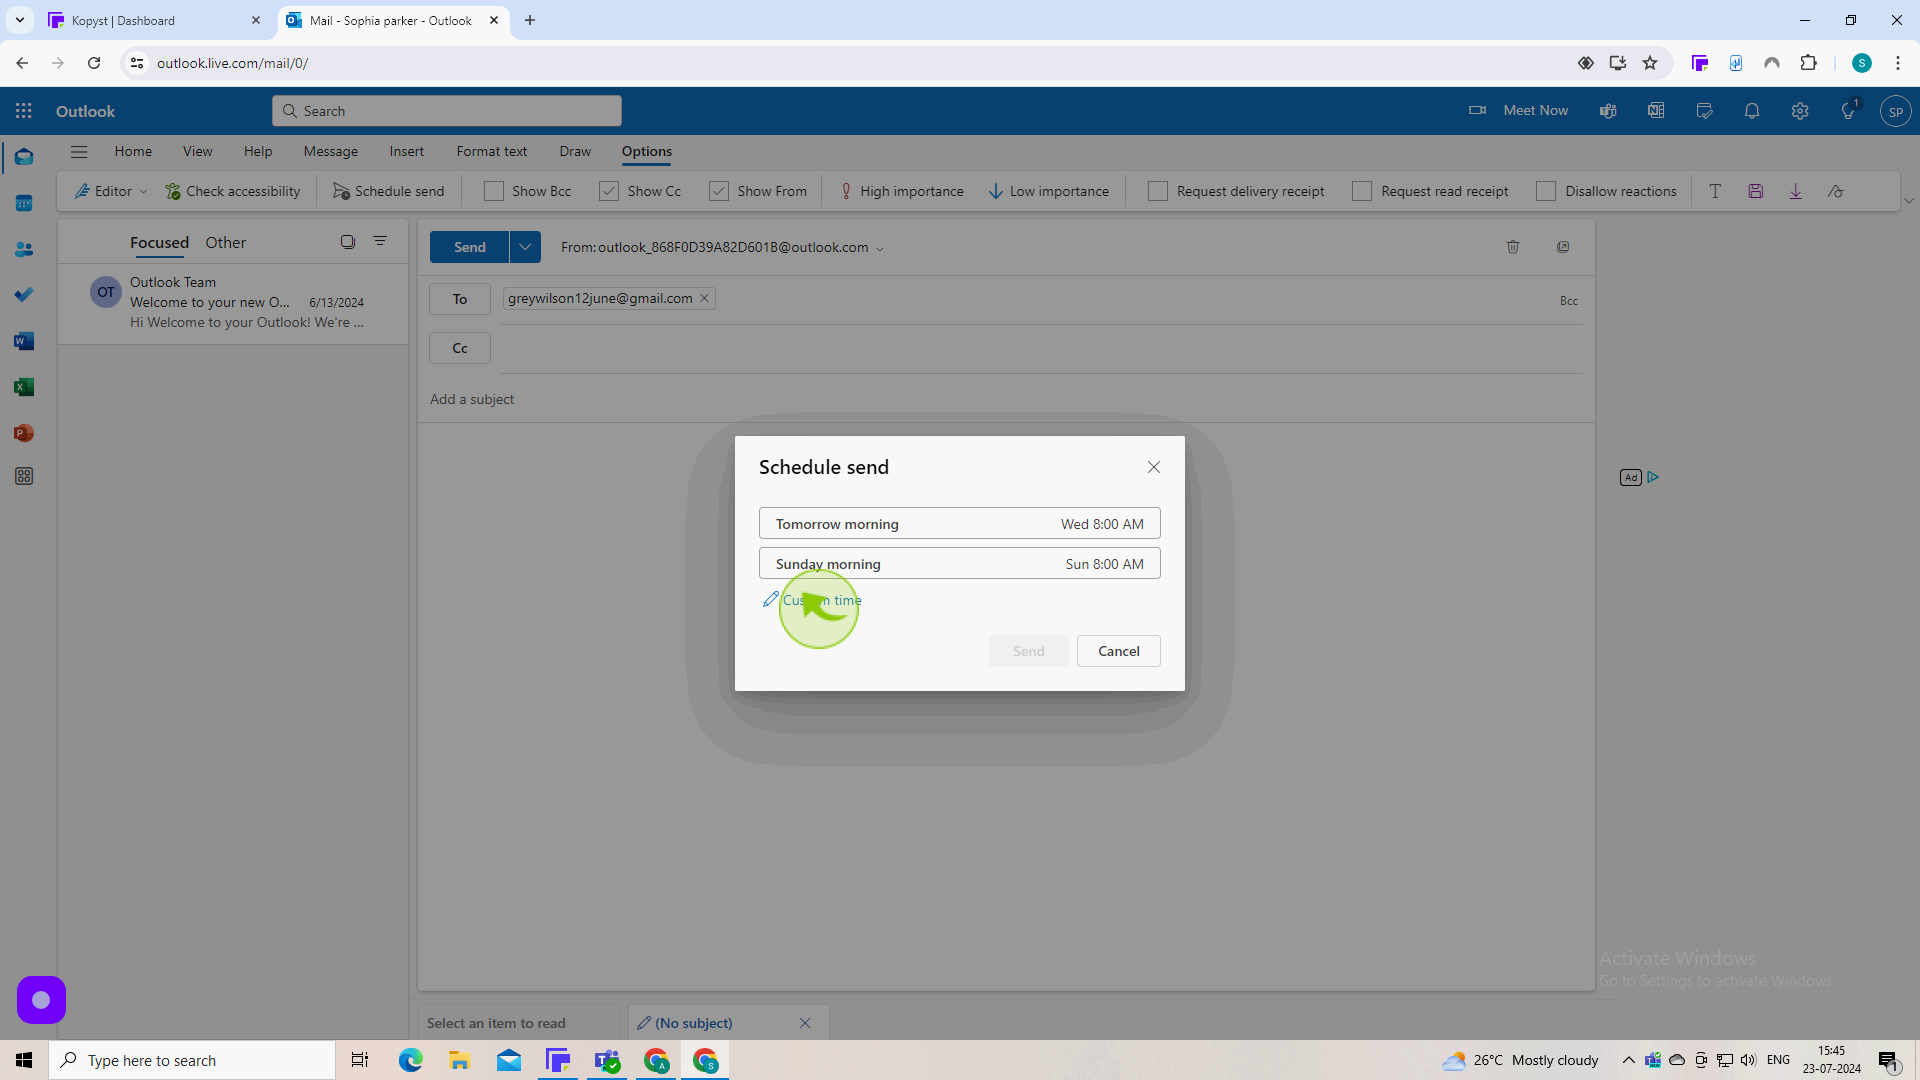Click the Save draft icon in ribbon

pos(1755,191)
